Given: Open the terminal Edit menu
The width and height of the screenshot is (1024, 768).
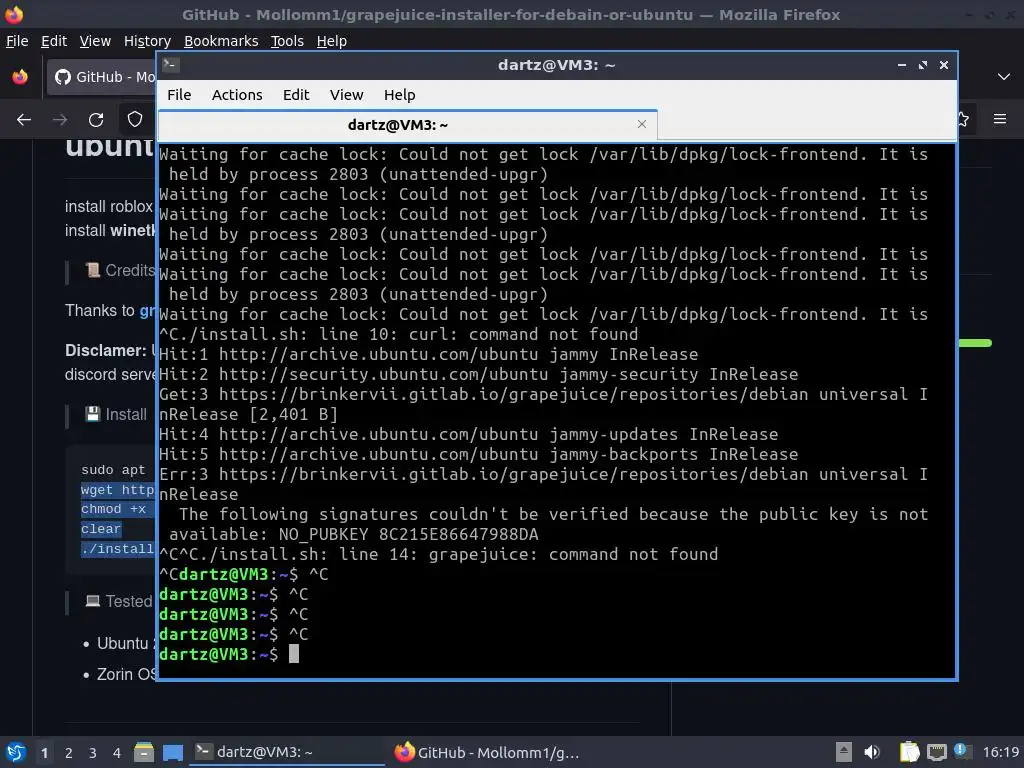Looking at the screenshot, I should [x=296, y=95].
